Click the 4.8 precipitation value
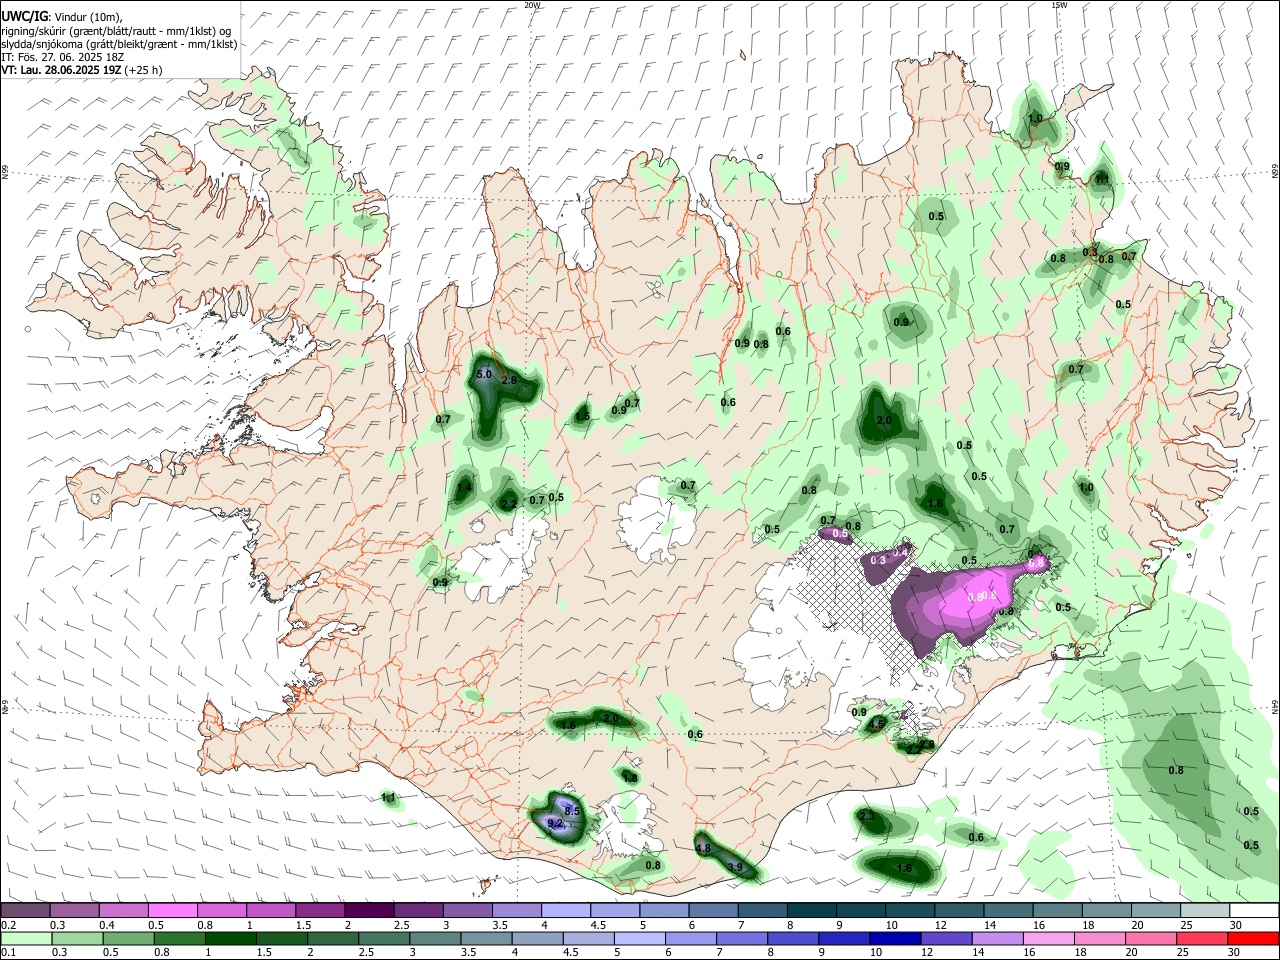Image resolution: width=1280 pixels, height=960 pixels. point(703,848)
